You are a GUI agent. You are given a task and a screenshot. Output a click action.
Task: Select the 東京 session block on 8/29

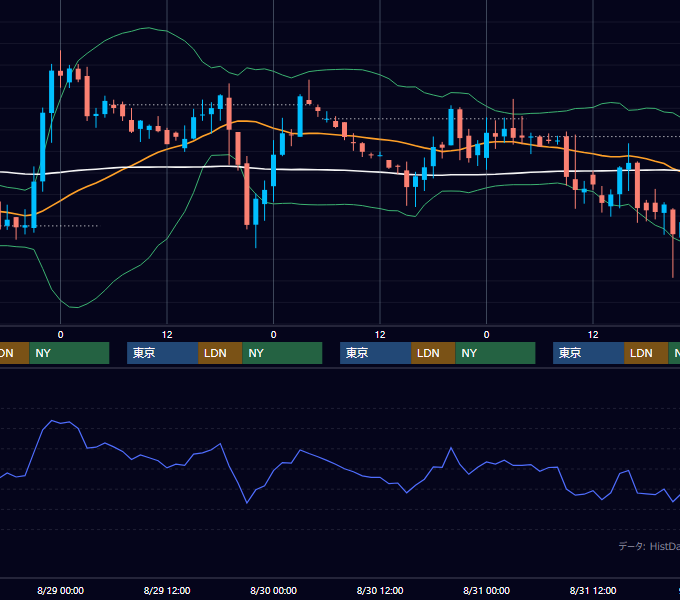coord(163,353)
